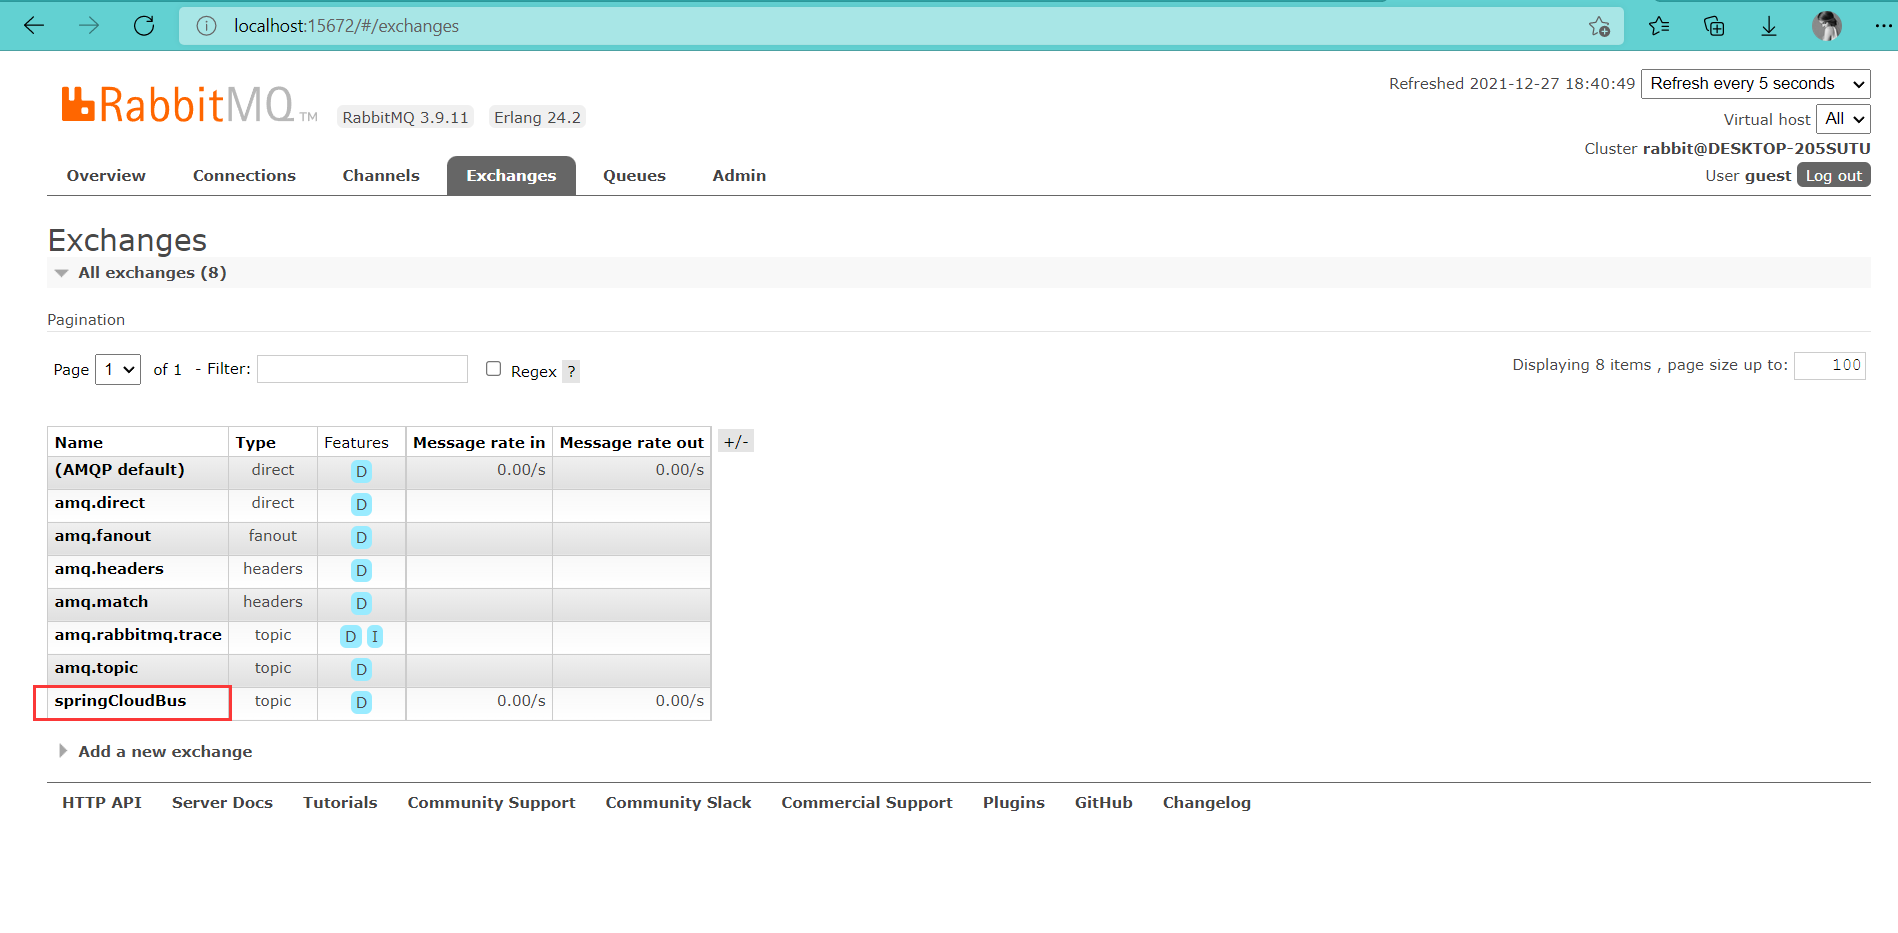Enable the Regex filter checkbox
The image size is (1898, 933).
click(x=493, y=369)
